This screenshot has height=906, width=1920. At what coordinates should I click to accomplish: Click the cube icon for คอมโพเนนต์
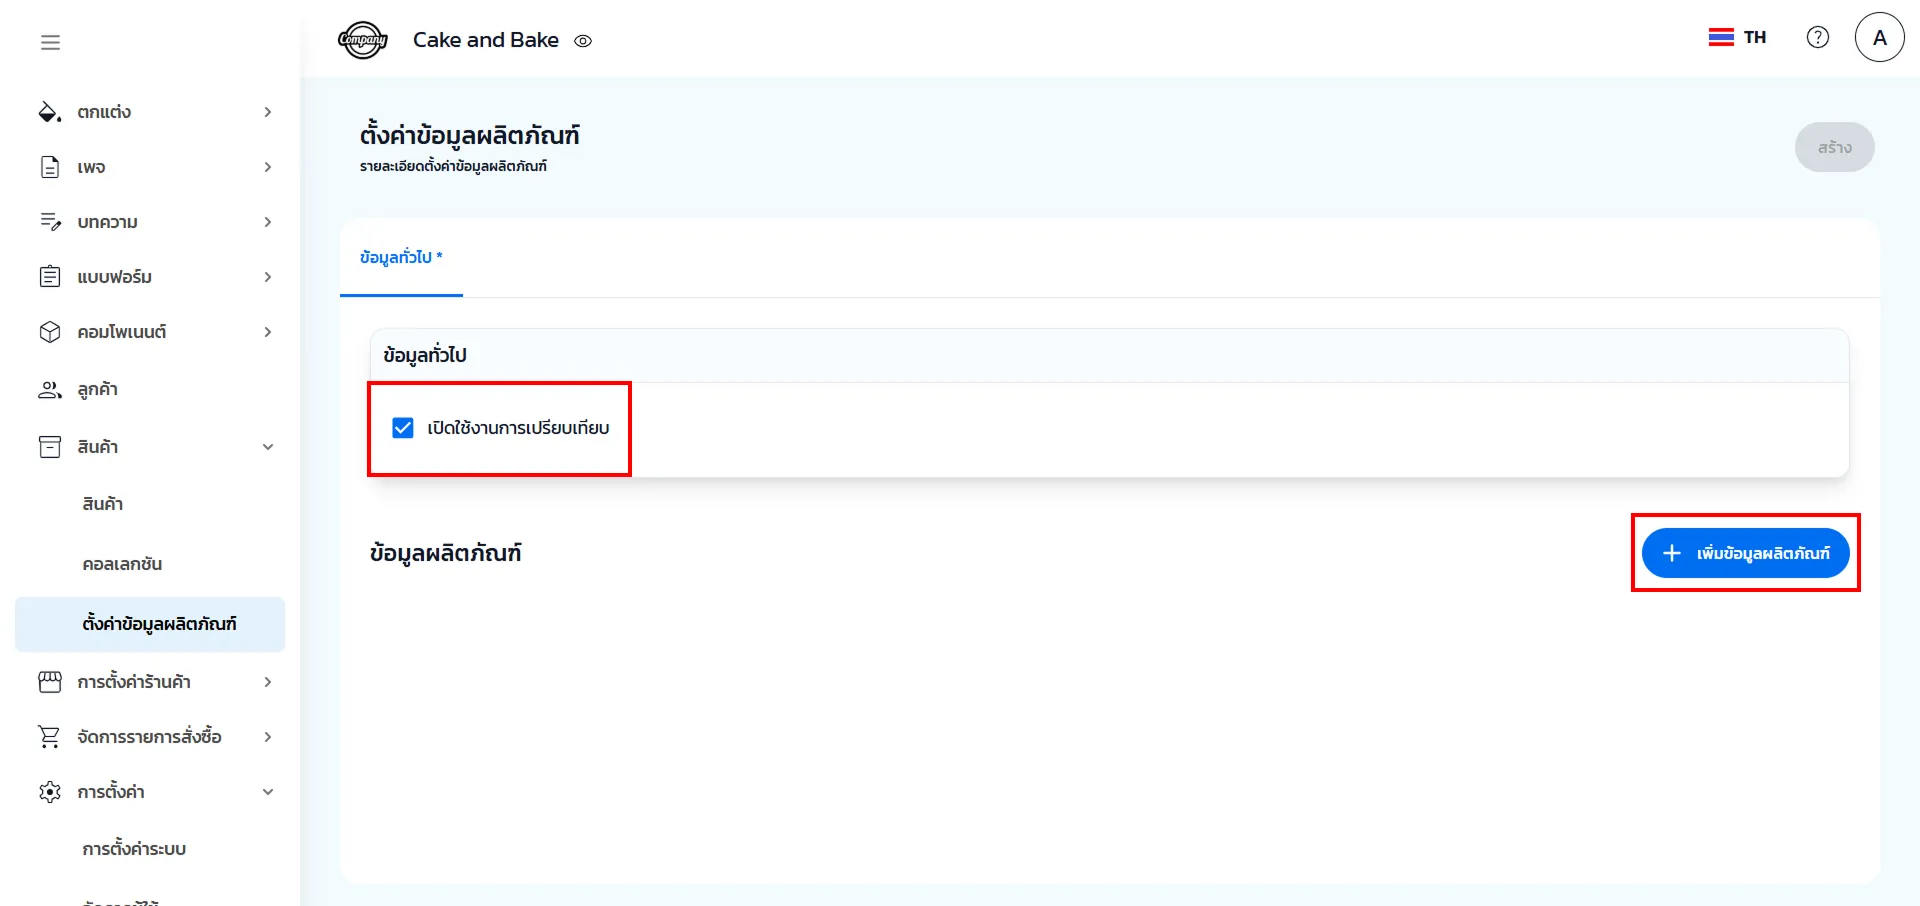click(x=49, y=332)
